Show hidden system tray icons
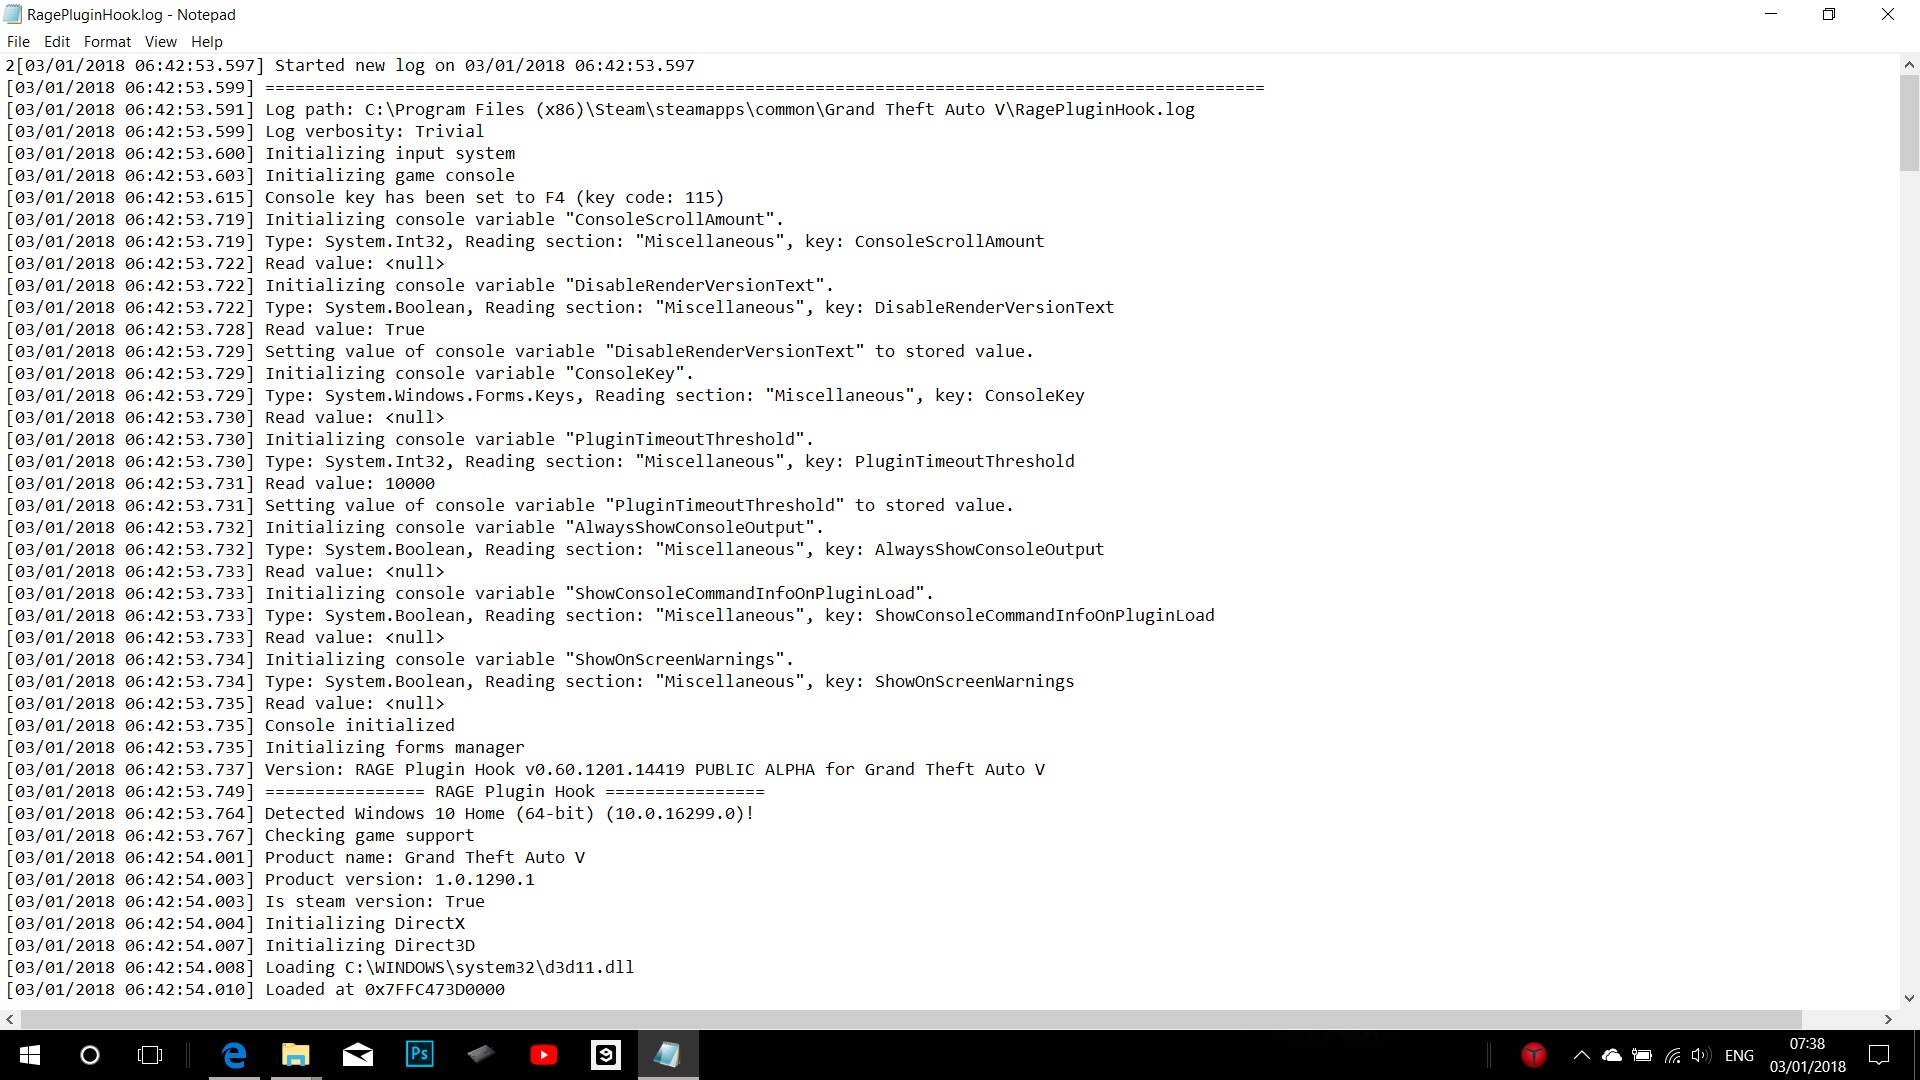The height and width of the screenshot is (1080, 1920). click(x=1581, y=1055)
